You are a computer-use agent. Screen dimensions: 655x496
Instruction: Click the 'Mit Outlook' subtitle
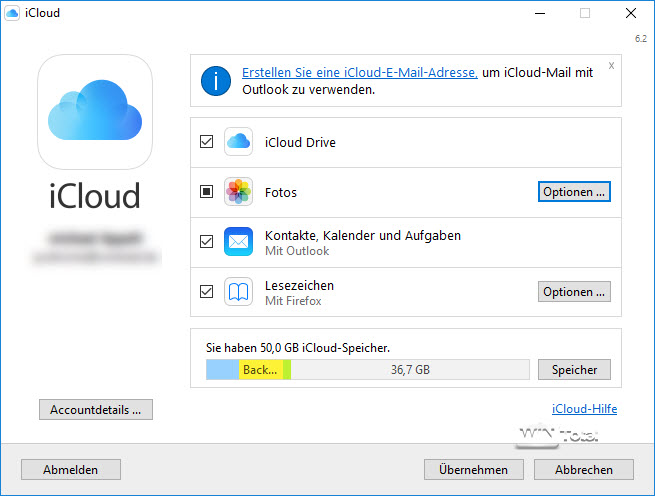pos(297,251)
